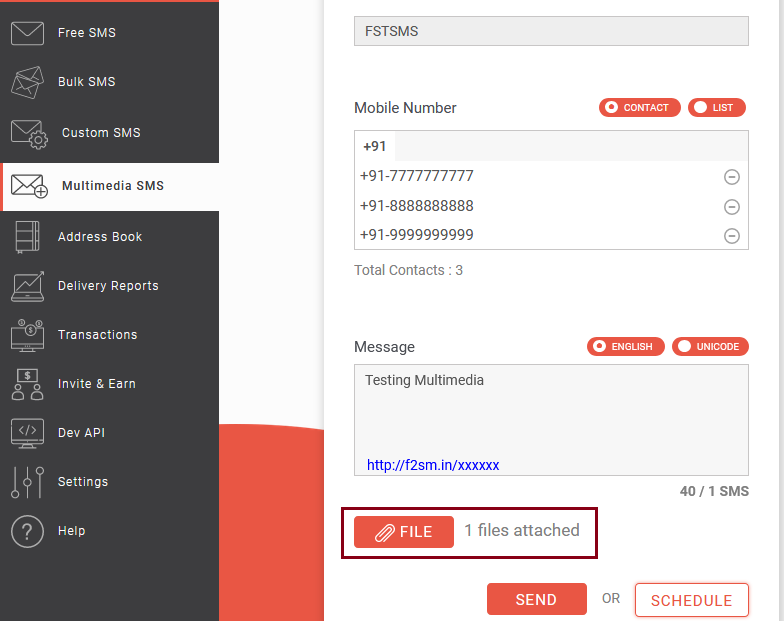Click the "Total Contacts : 3" text
Screen dimensions: 784x621
(x=408, y=270)
